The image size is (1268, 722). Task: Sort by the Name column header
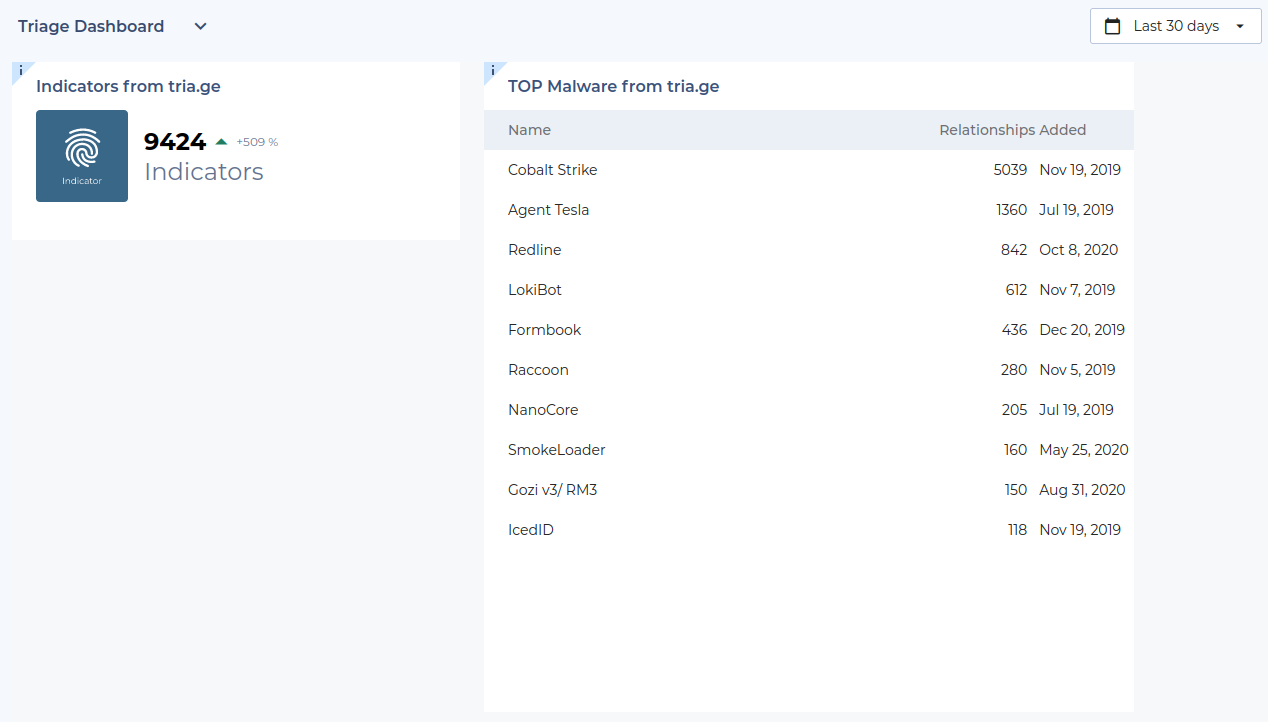click(529, 130)
